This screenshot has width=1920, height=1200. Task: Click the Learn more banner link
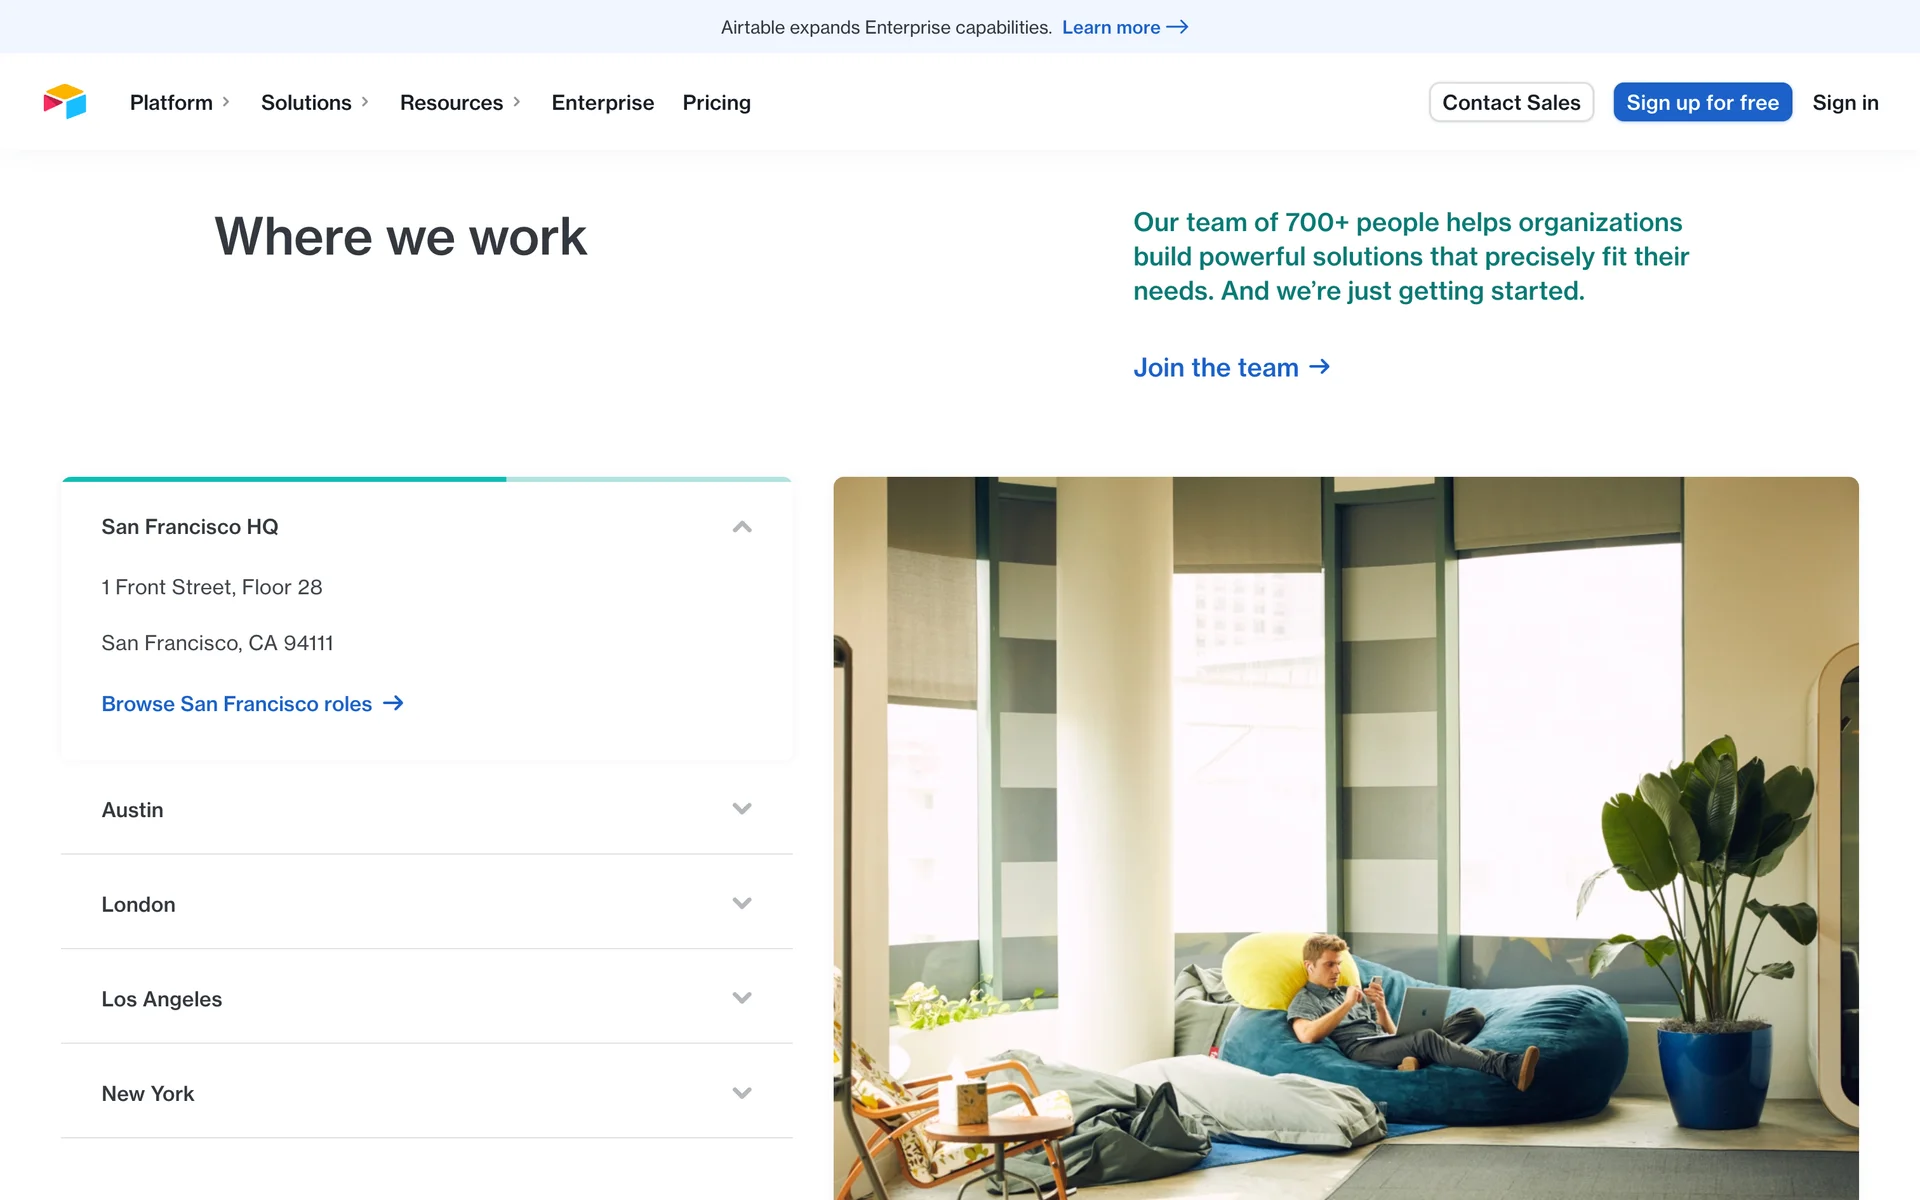tap(1110, 27)
